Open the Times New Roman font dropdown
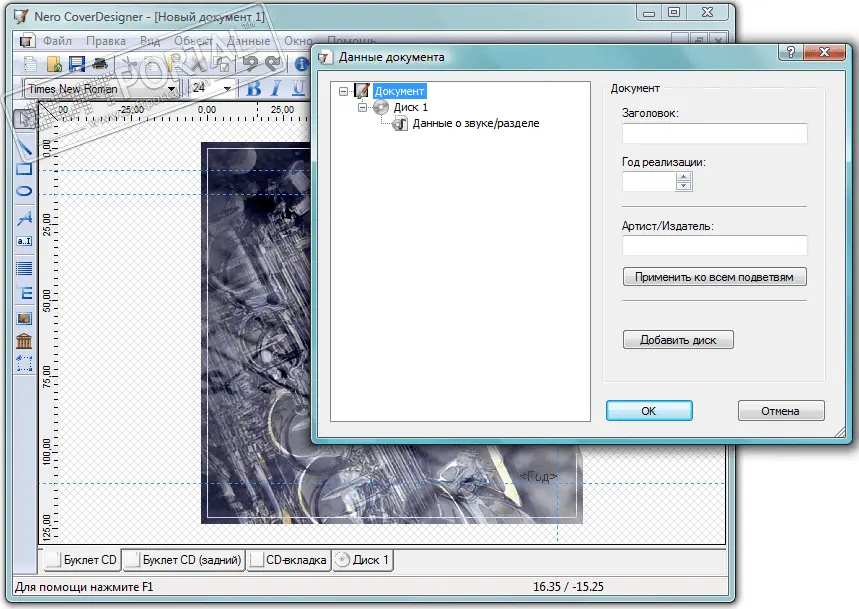This screenshot has width=859, height=609. click(172, 89)
